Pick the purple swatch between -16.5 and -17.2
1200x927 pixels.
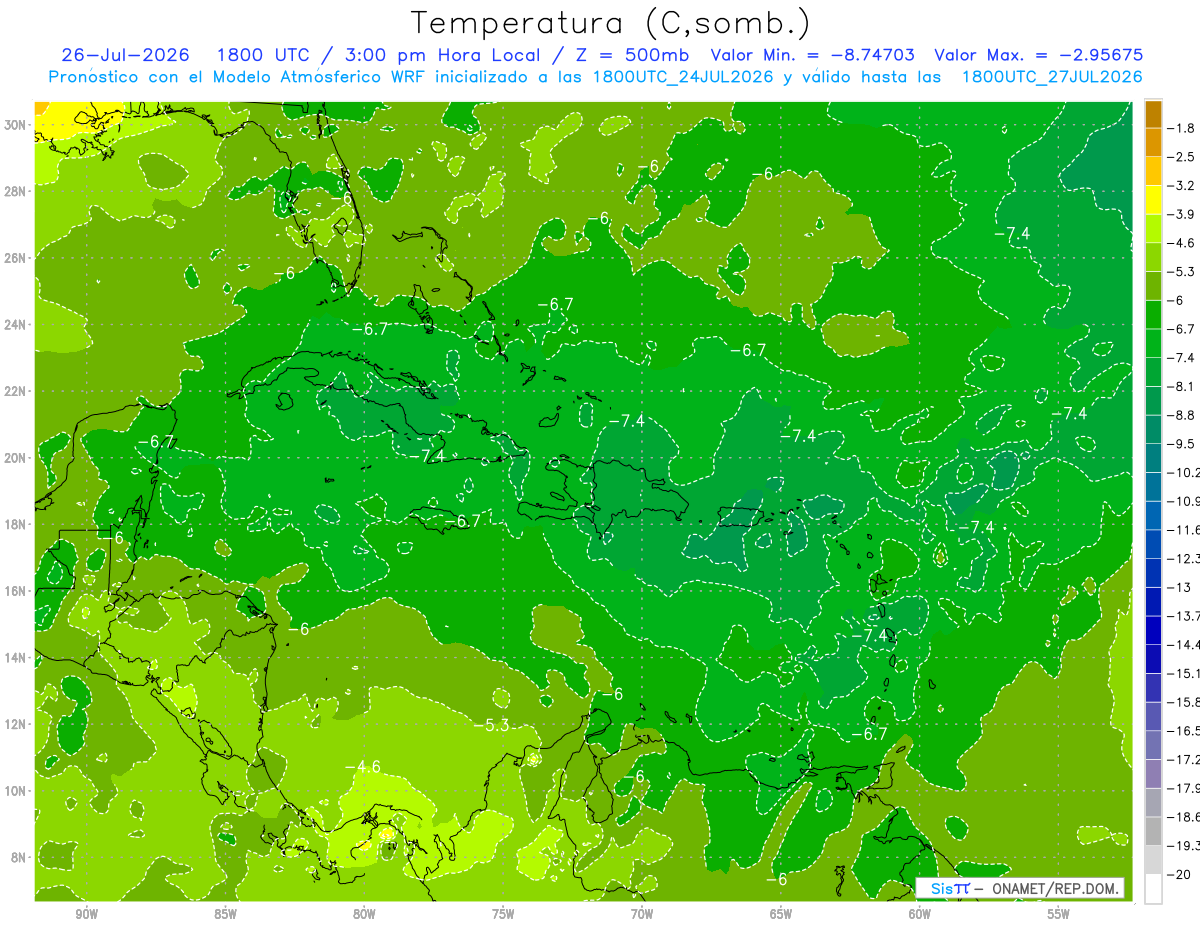coord(1153,745)
